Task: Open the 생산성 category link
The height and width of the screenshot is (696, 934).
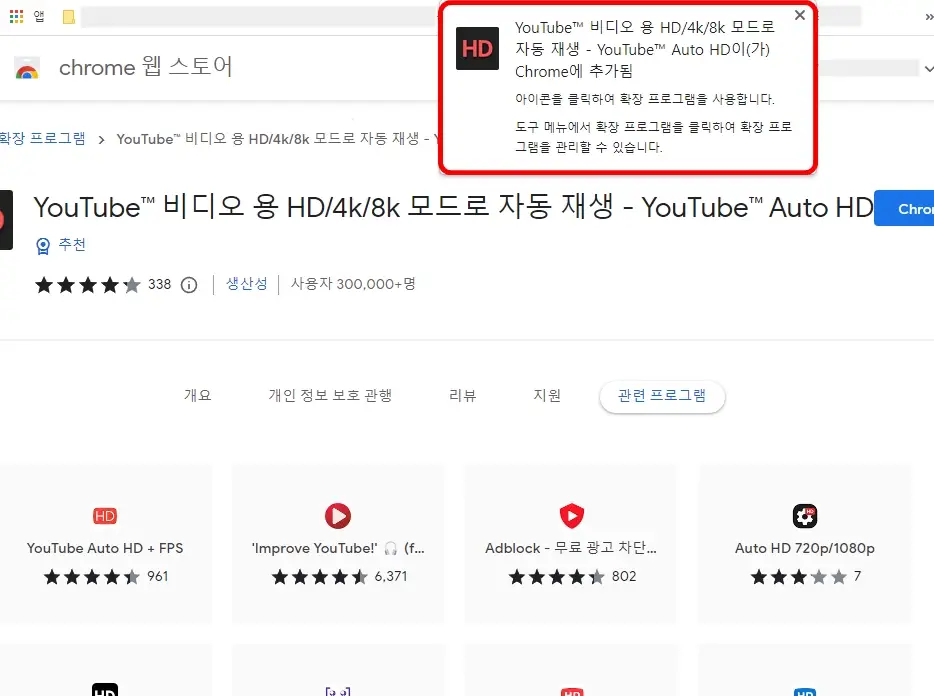Action: tap(246, 285)
